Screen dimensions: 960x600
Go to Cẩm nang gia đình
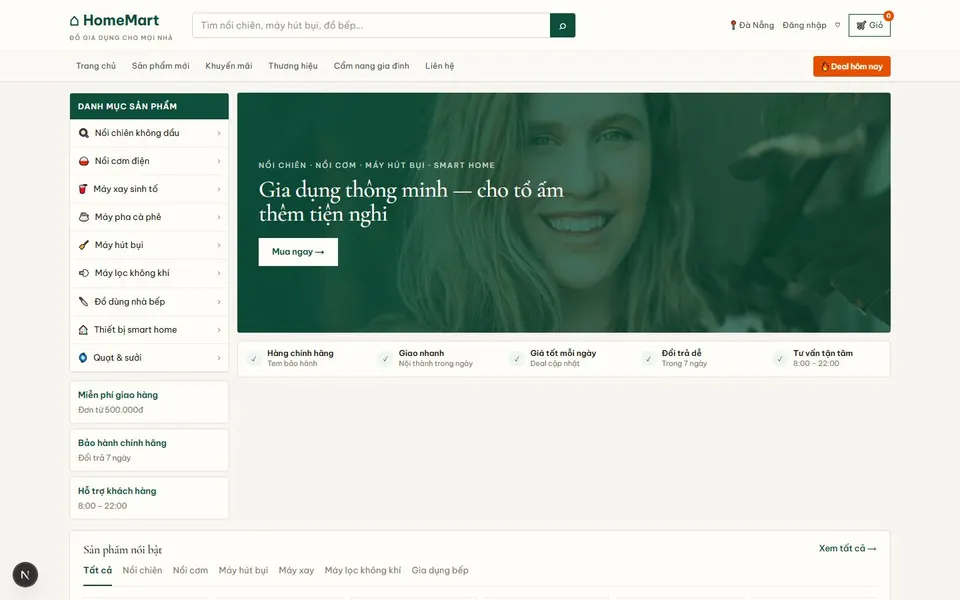point(371,66)
